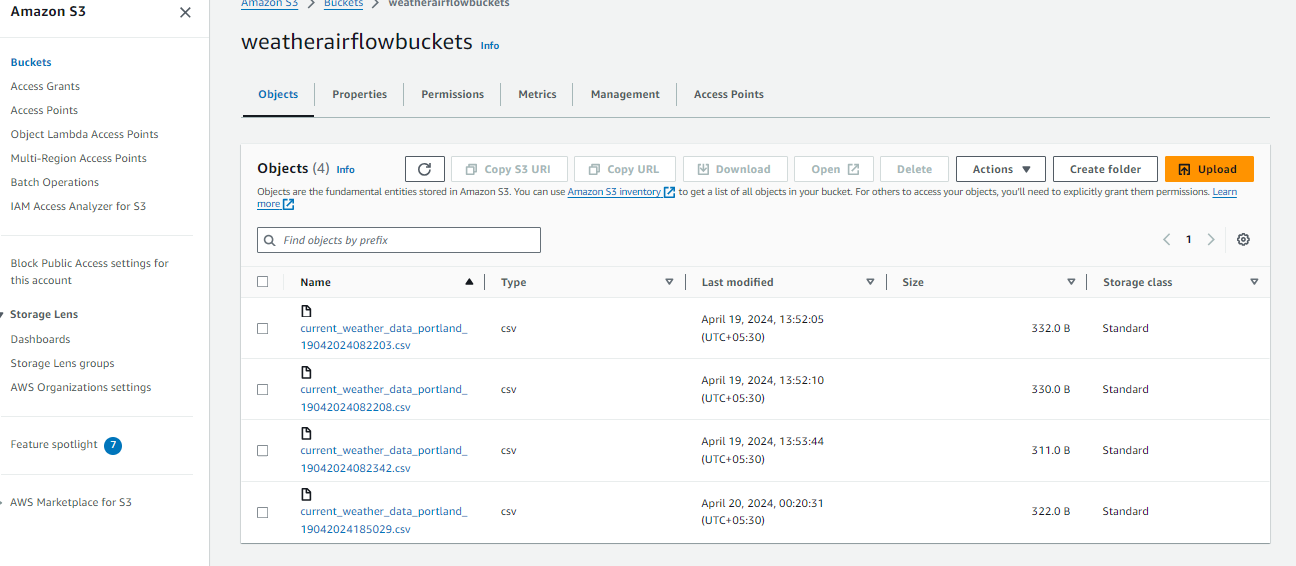Click the Create folder button
Screen dimensions: 1296x566
(x=1105, y=169)
